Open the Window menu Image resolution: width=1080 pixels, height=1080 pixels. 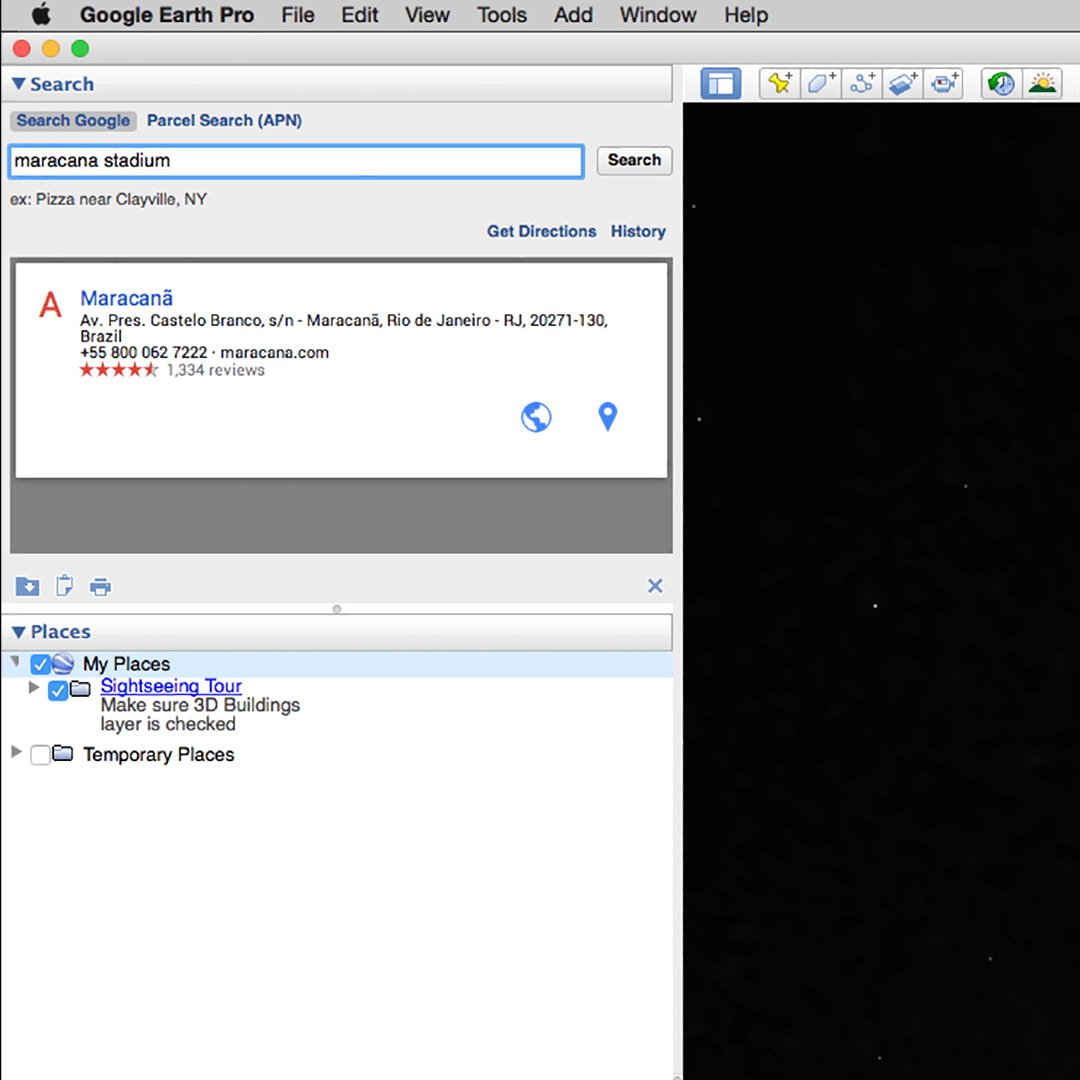658,14
